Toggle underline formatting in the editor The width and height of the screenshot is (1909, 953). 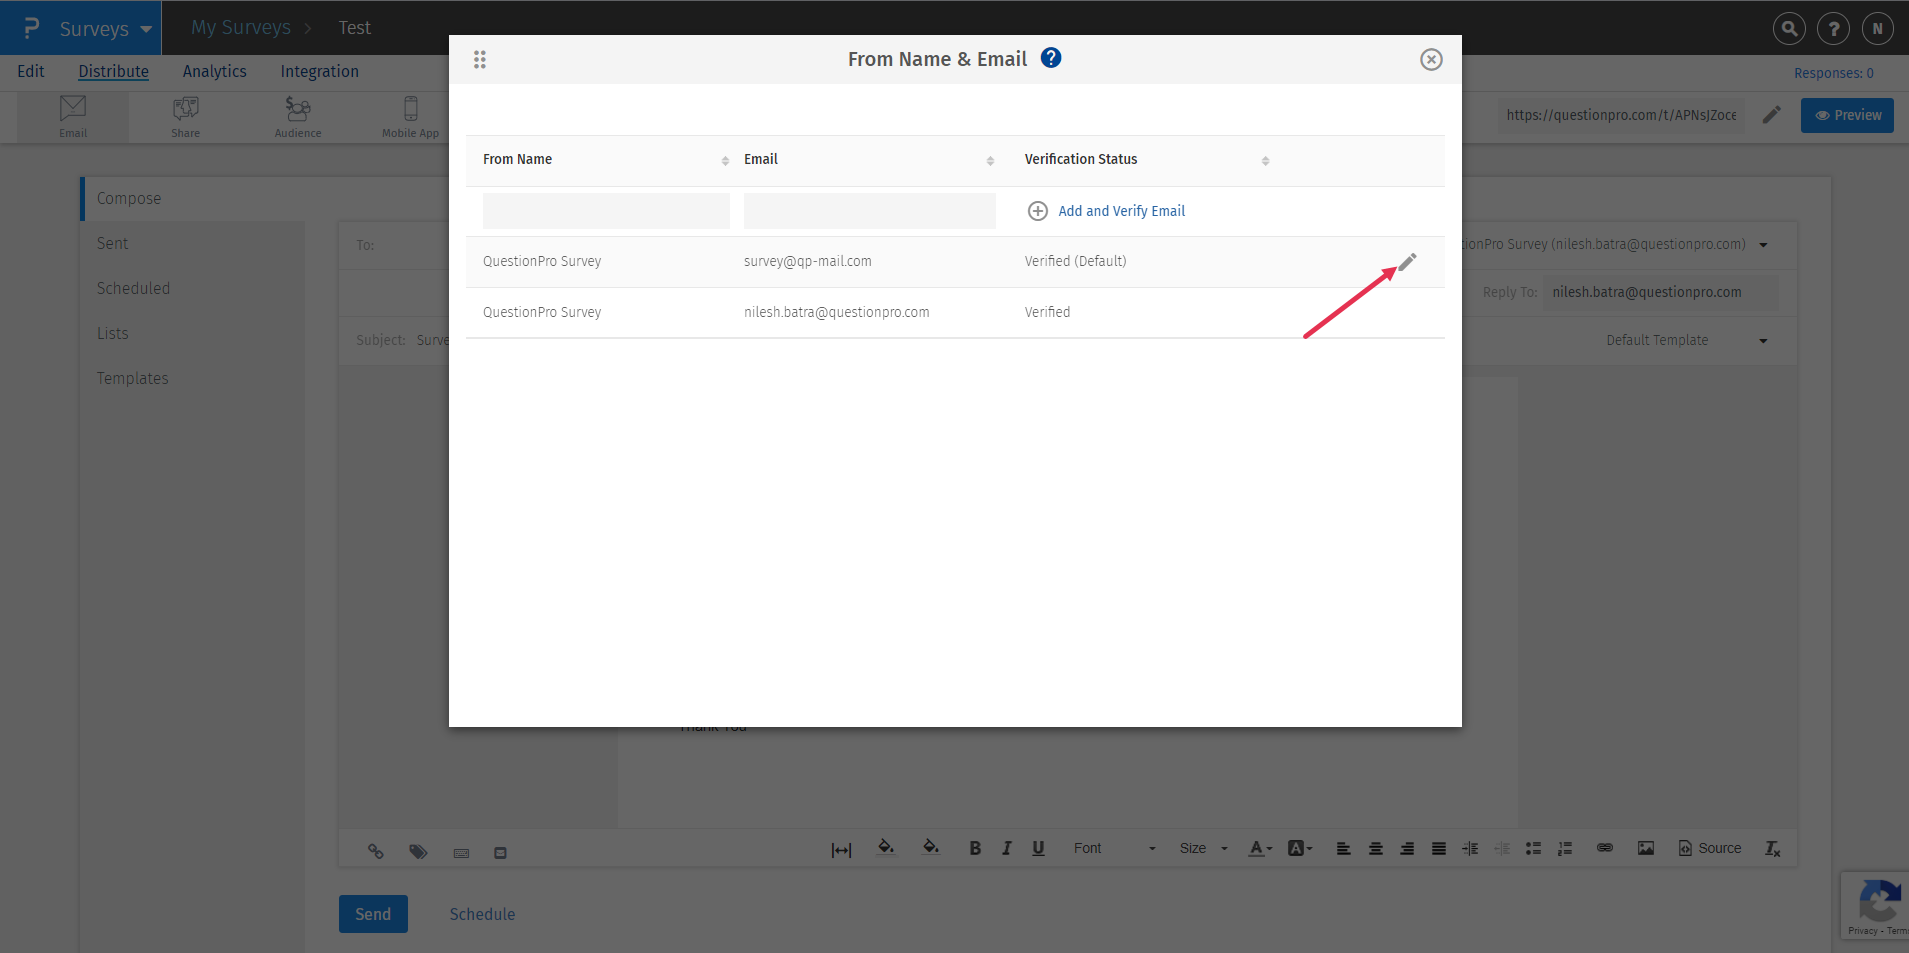(1038, 848)
